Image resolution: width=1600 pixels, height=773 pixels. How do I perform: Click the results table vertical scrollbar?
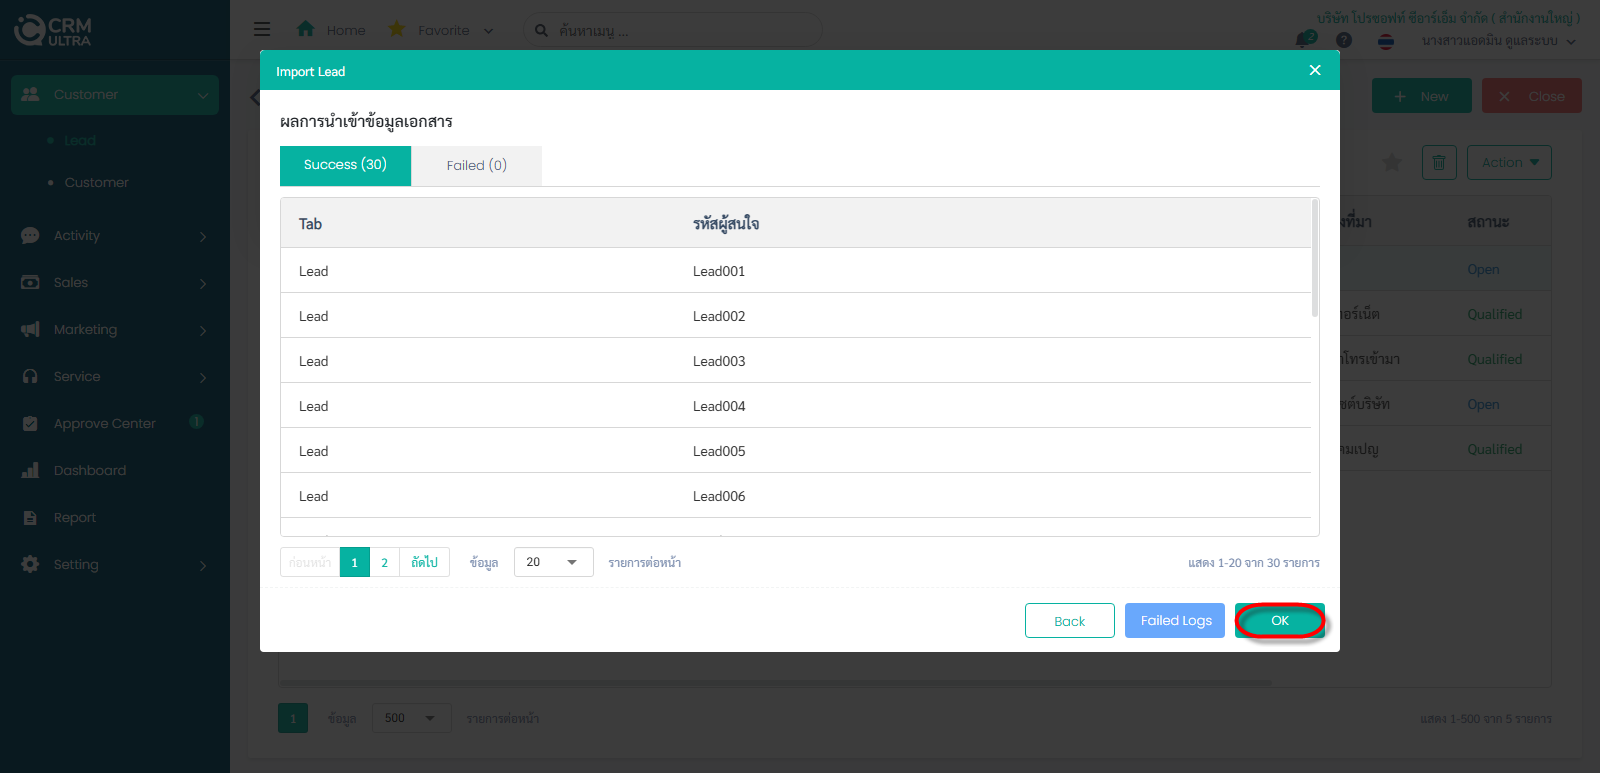click(x=1315, y=260)
